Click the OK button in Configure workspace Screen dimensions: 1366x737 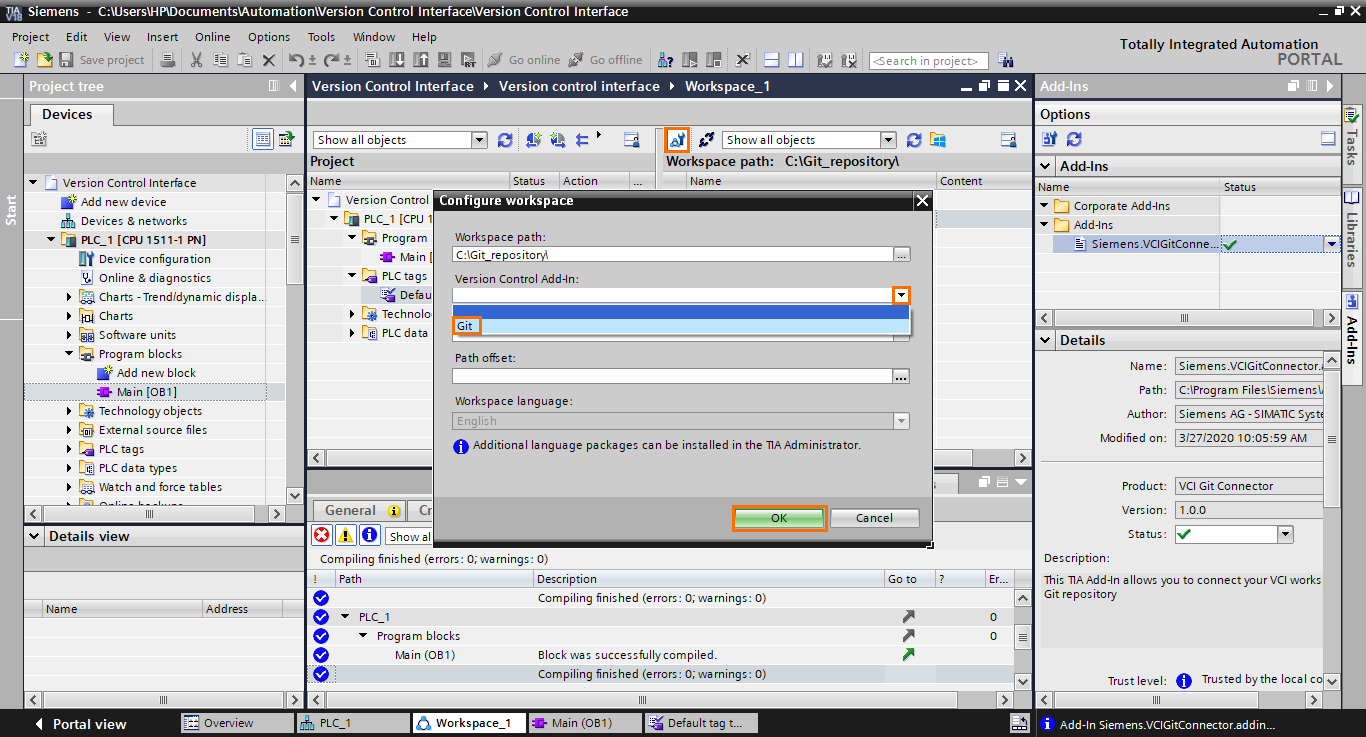point(779,518)
